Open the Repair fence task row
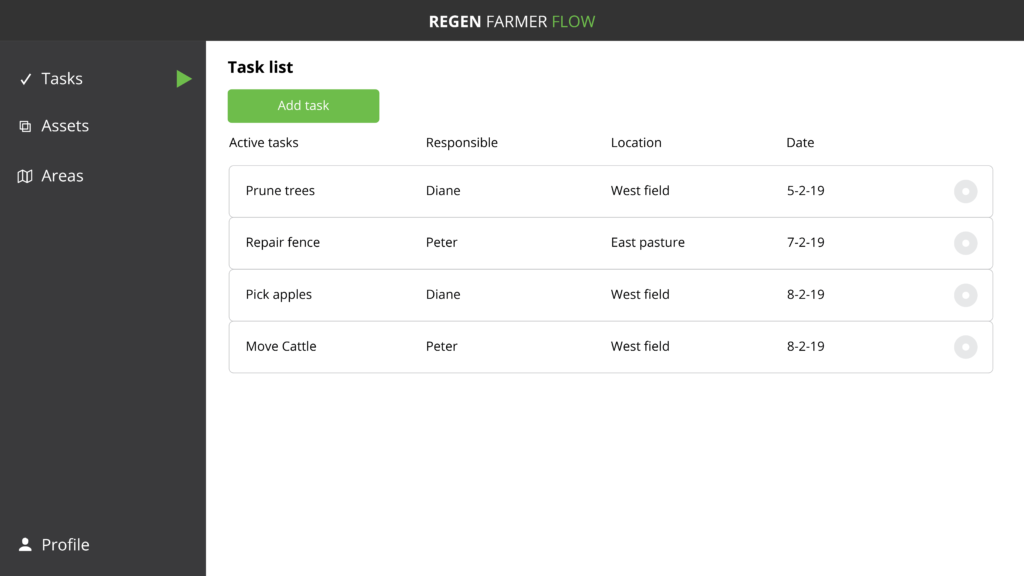The width and height of the screenshot is (1024, 576). 611,243
